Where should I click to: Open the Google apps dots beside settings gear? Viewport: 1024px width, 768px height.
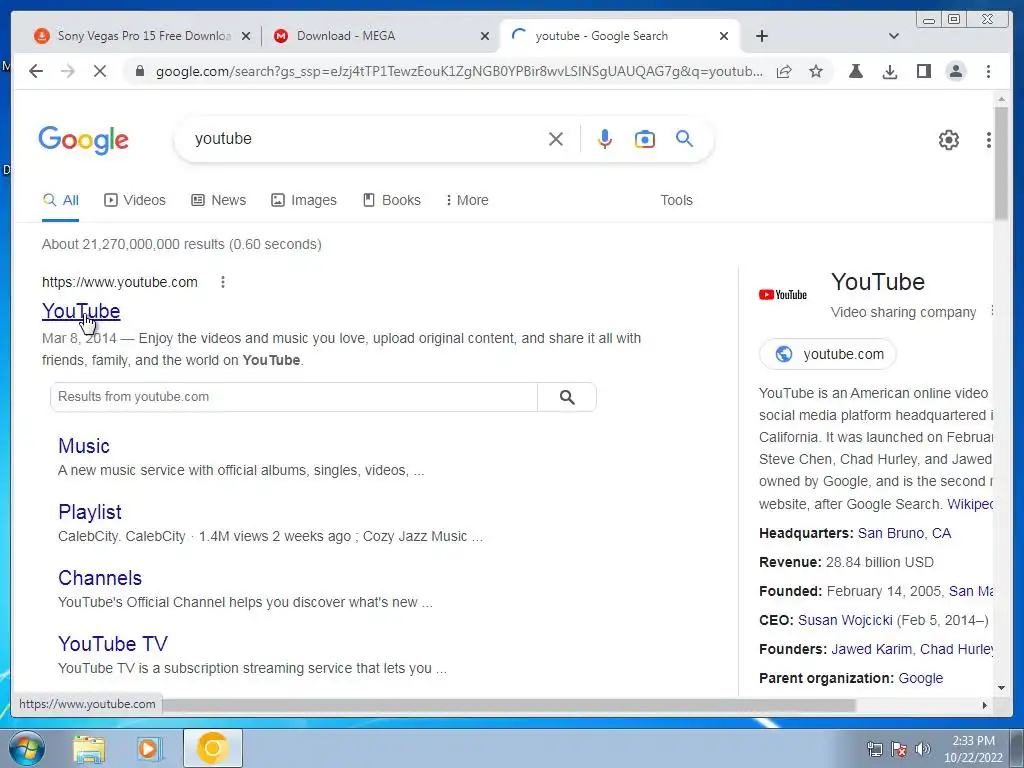988,140
